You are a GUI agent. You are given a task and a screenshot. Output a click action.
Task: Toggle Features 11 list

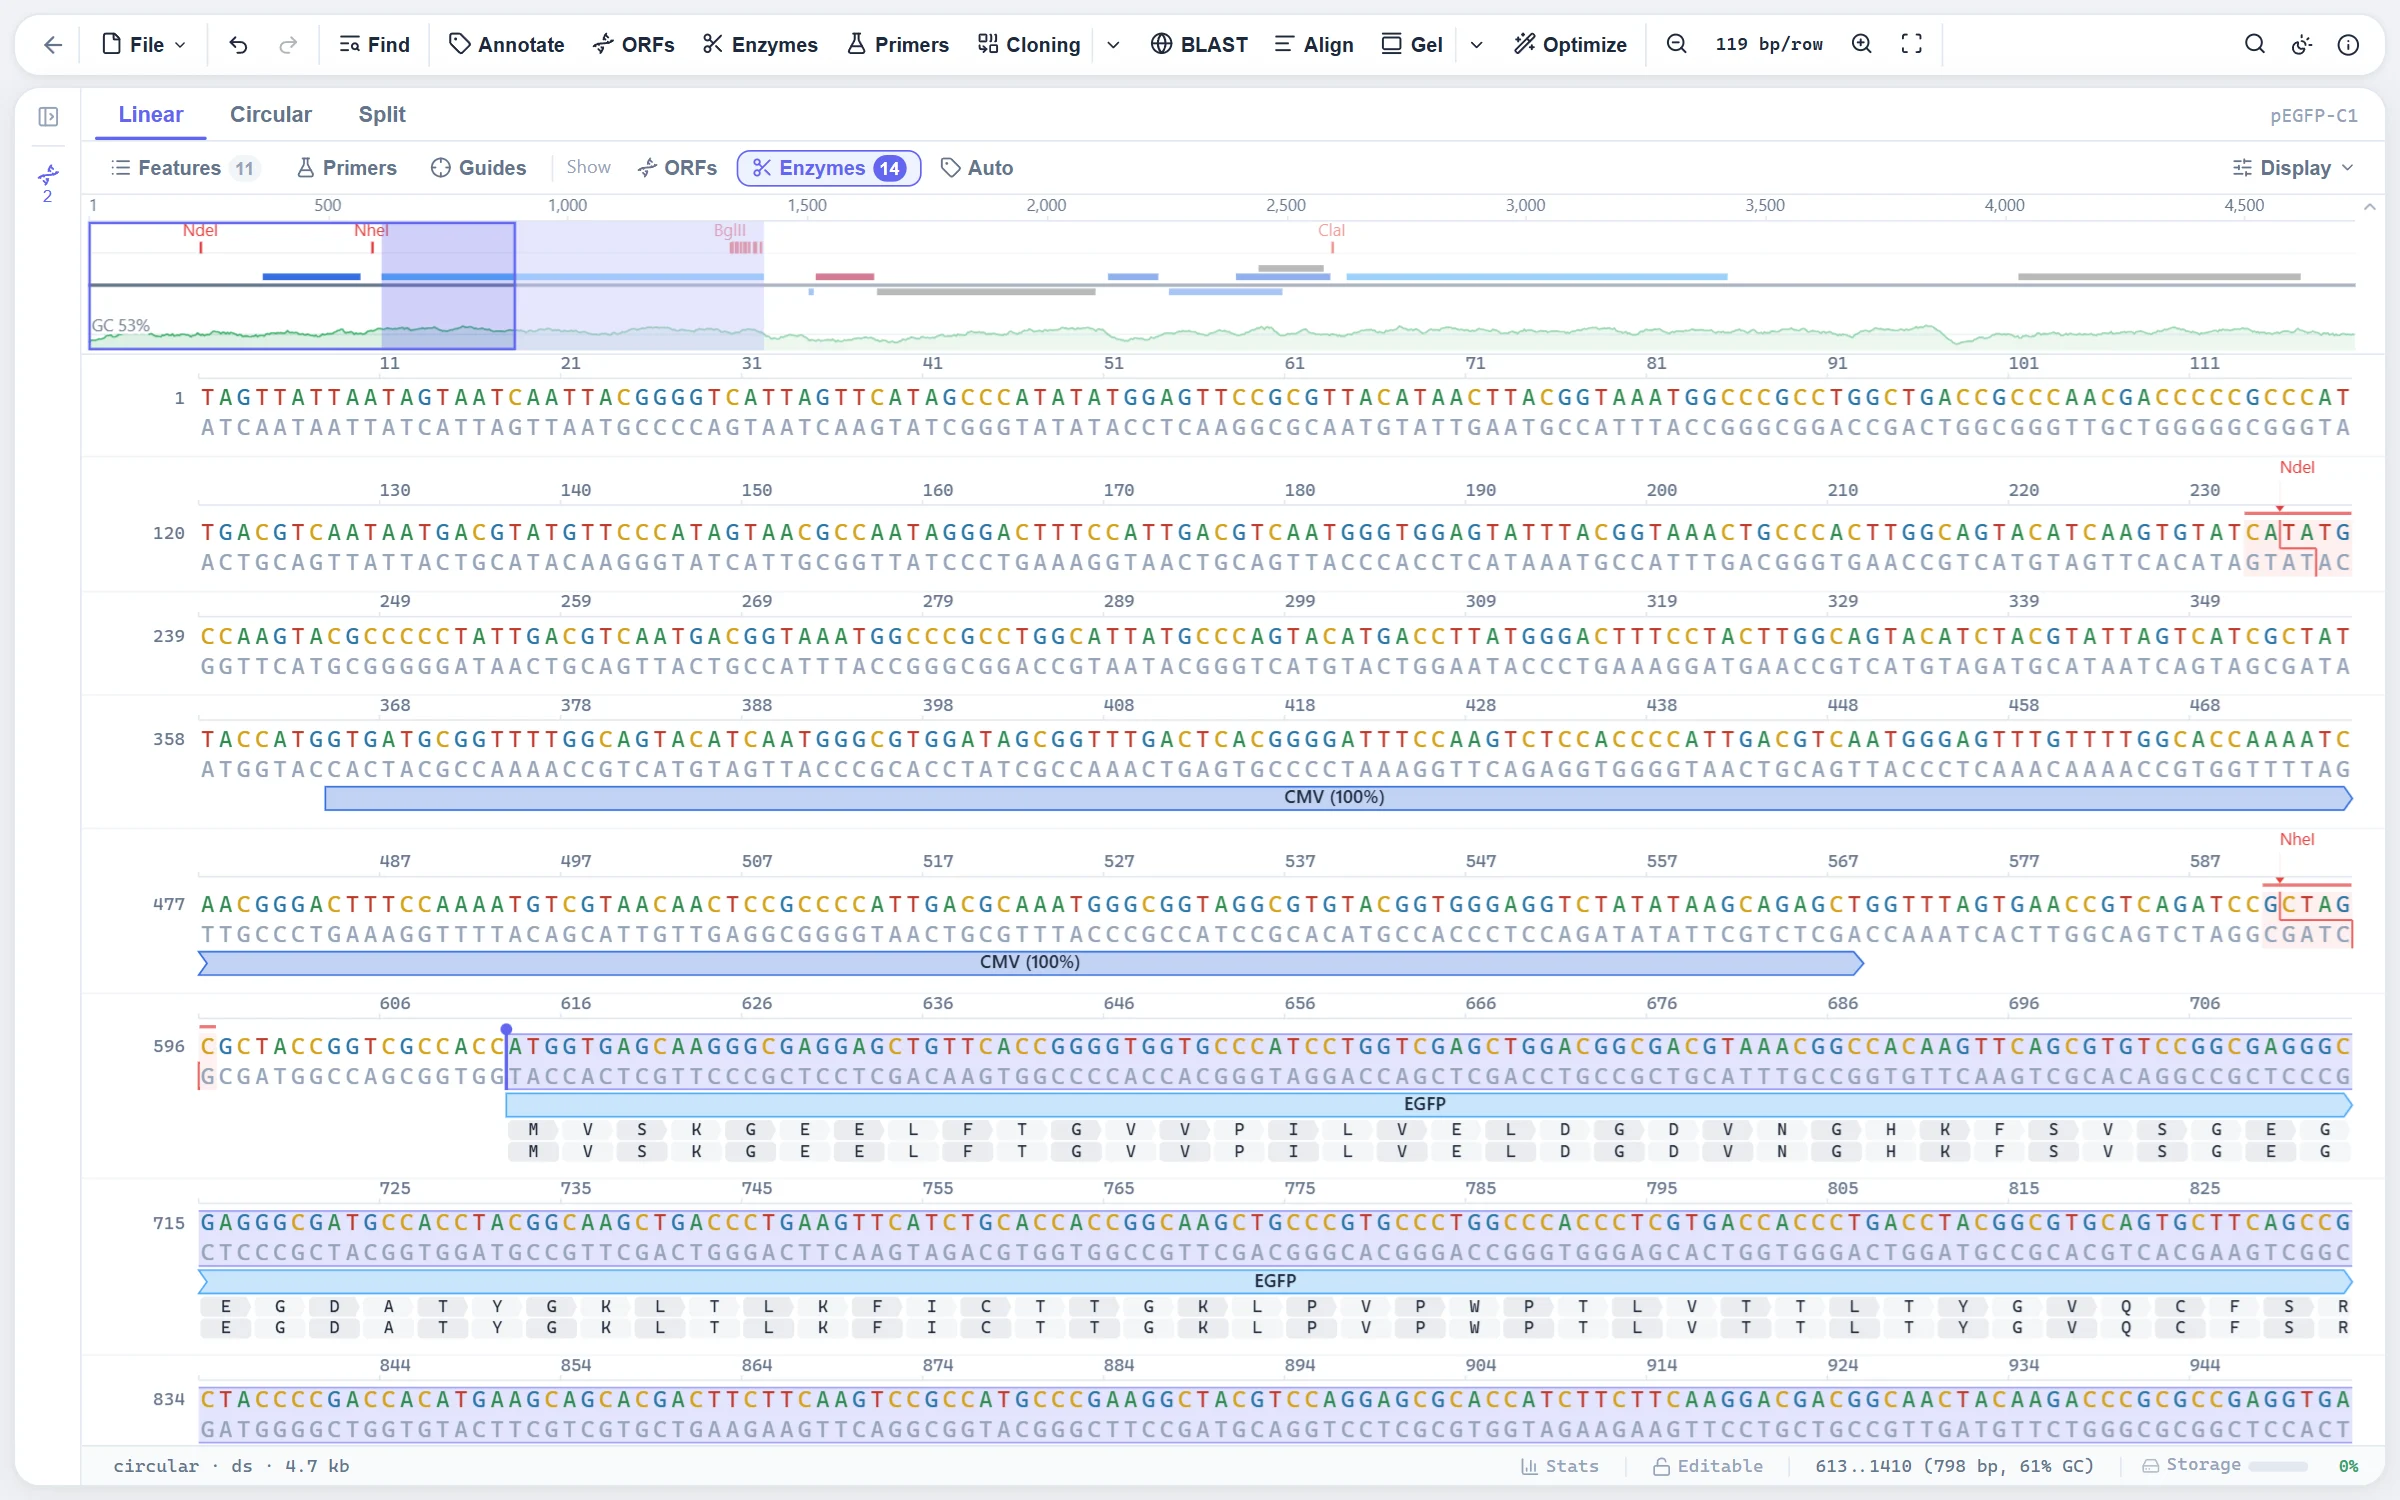[x=185, y=168]
